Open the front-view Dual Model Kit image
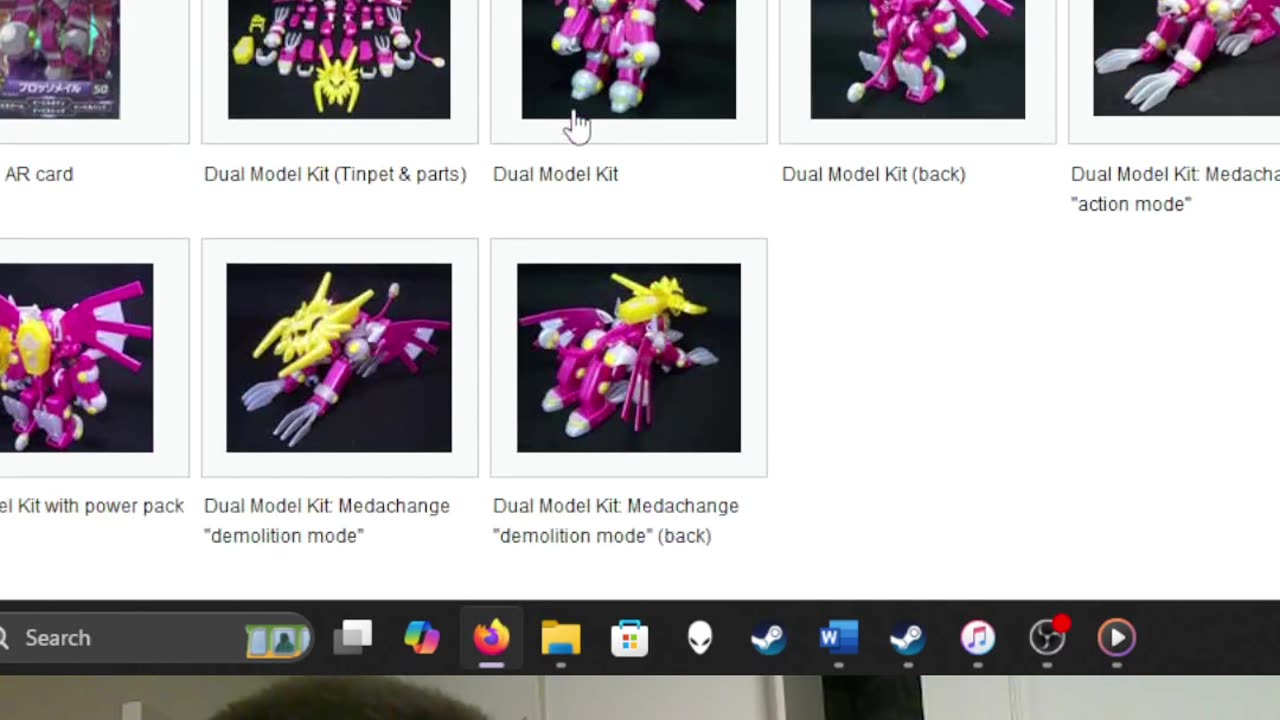 (x=629, y=59)
